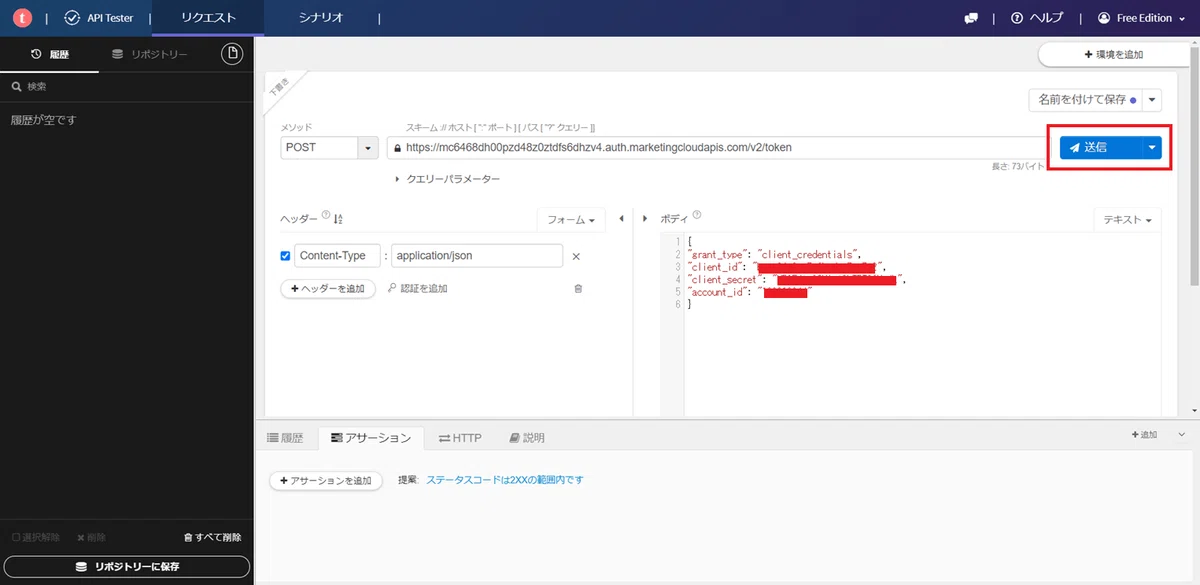
Task: Click 認証を追加 link
Action: 417,288
